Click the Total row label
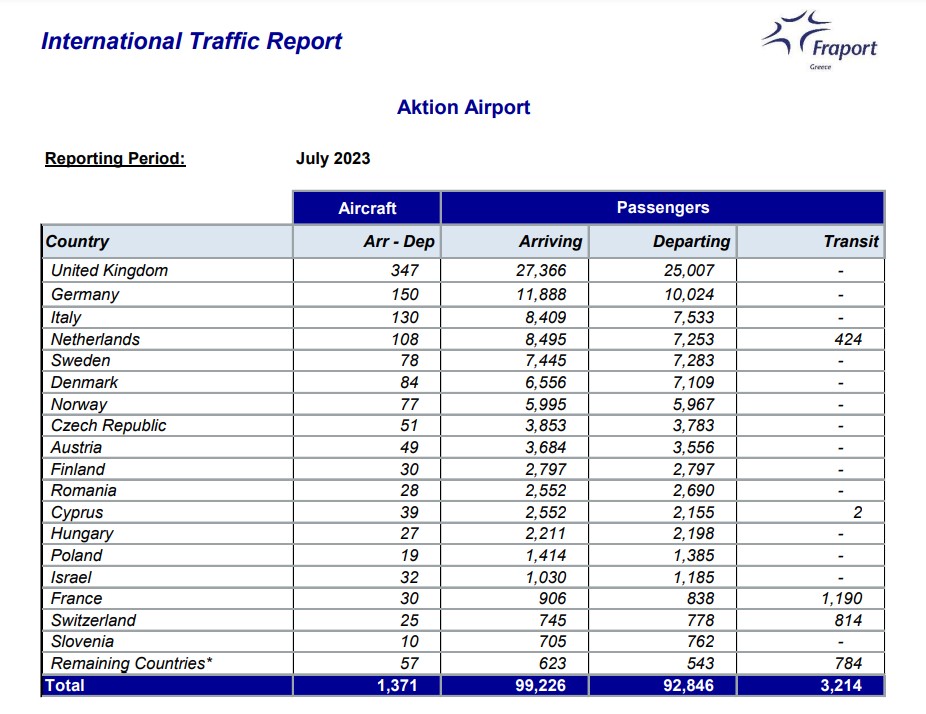The width and height of the screenshot is (926, 714). click(x=65, y=685)
